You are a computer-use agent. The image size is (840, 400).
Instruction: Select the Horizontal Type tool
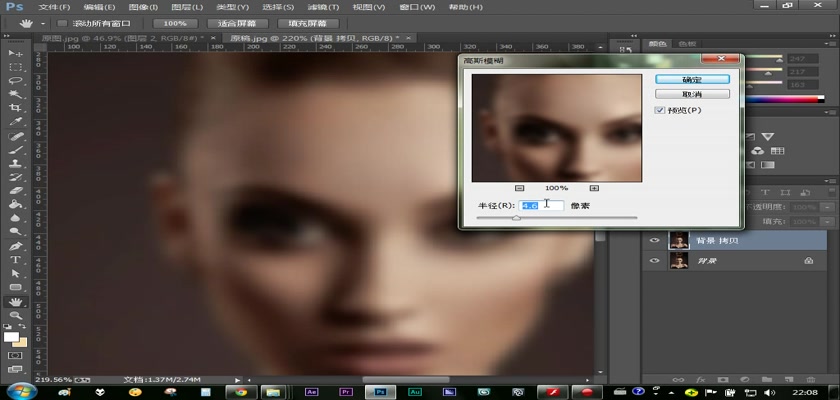[x=15, y=260]
